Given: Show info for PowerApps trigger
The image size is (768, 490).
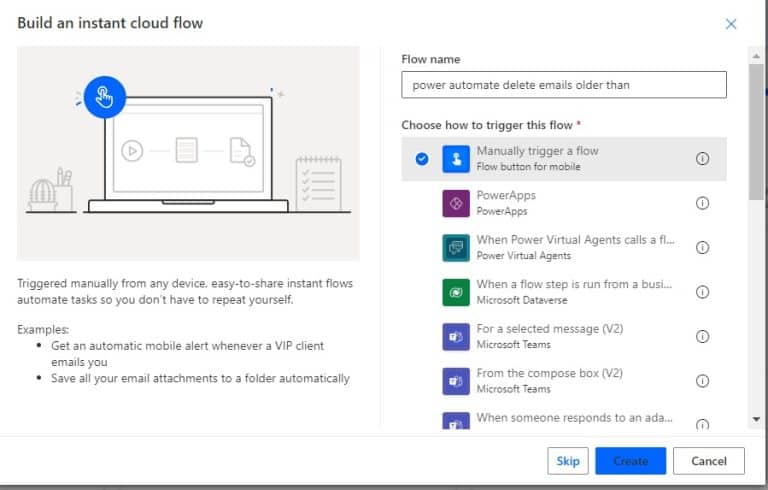Looking at the screenshot, I should point(702,203).
